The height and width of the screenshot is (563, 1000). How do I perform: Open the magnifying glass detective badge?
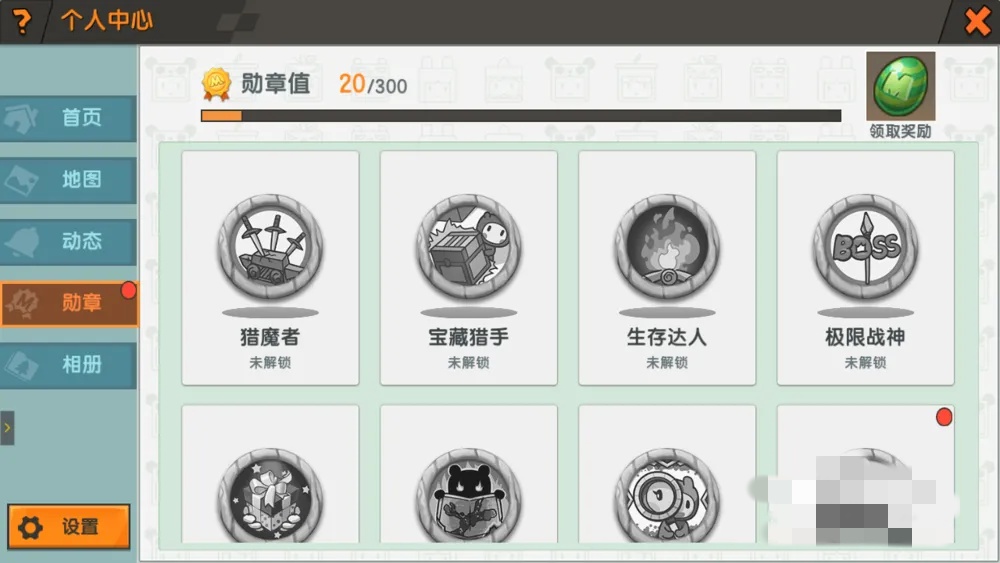pos(667,496)
